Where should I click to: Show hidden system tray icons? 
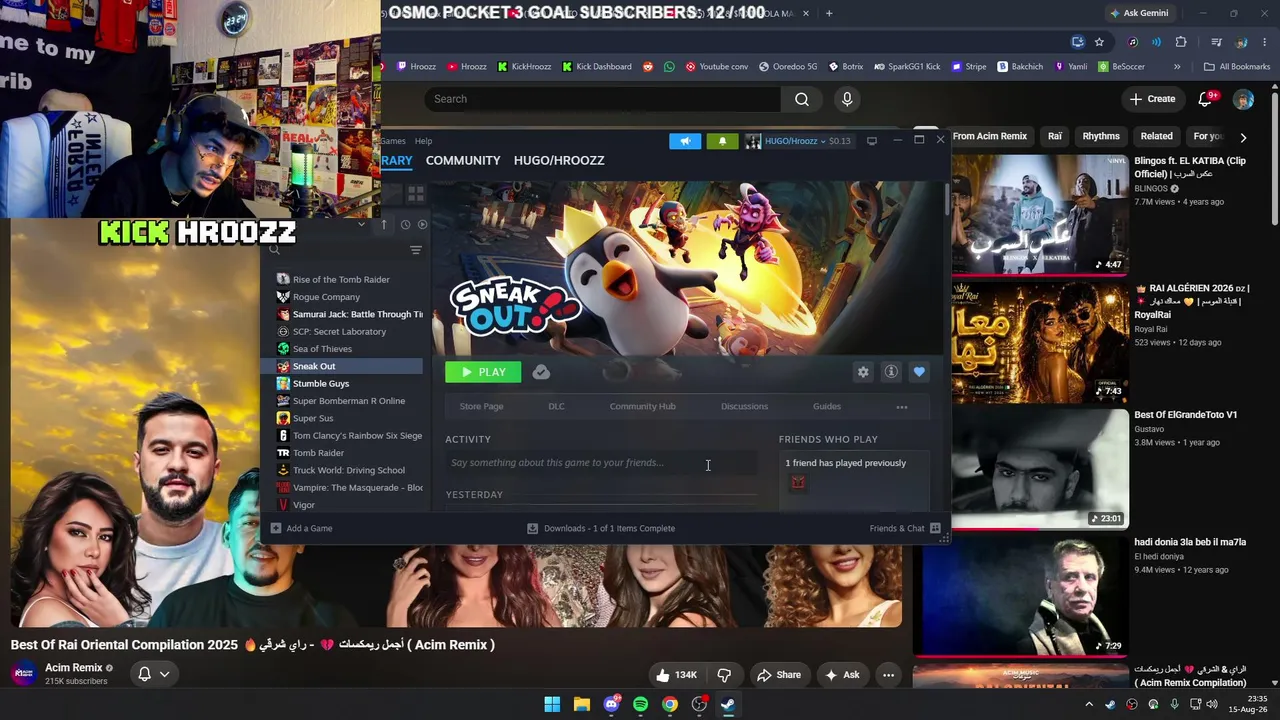pos(1089,704)
